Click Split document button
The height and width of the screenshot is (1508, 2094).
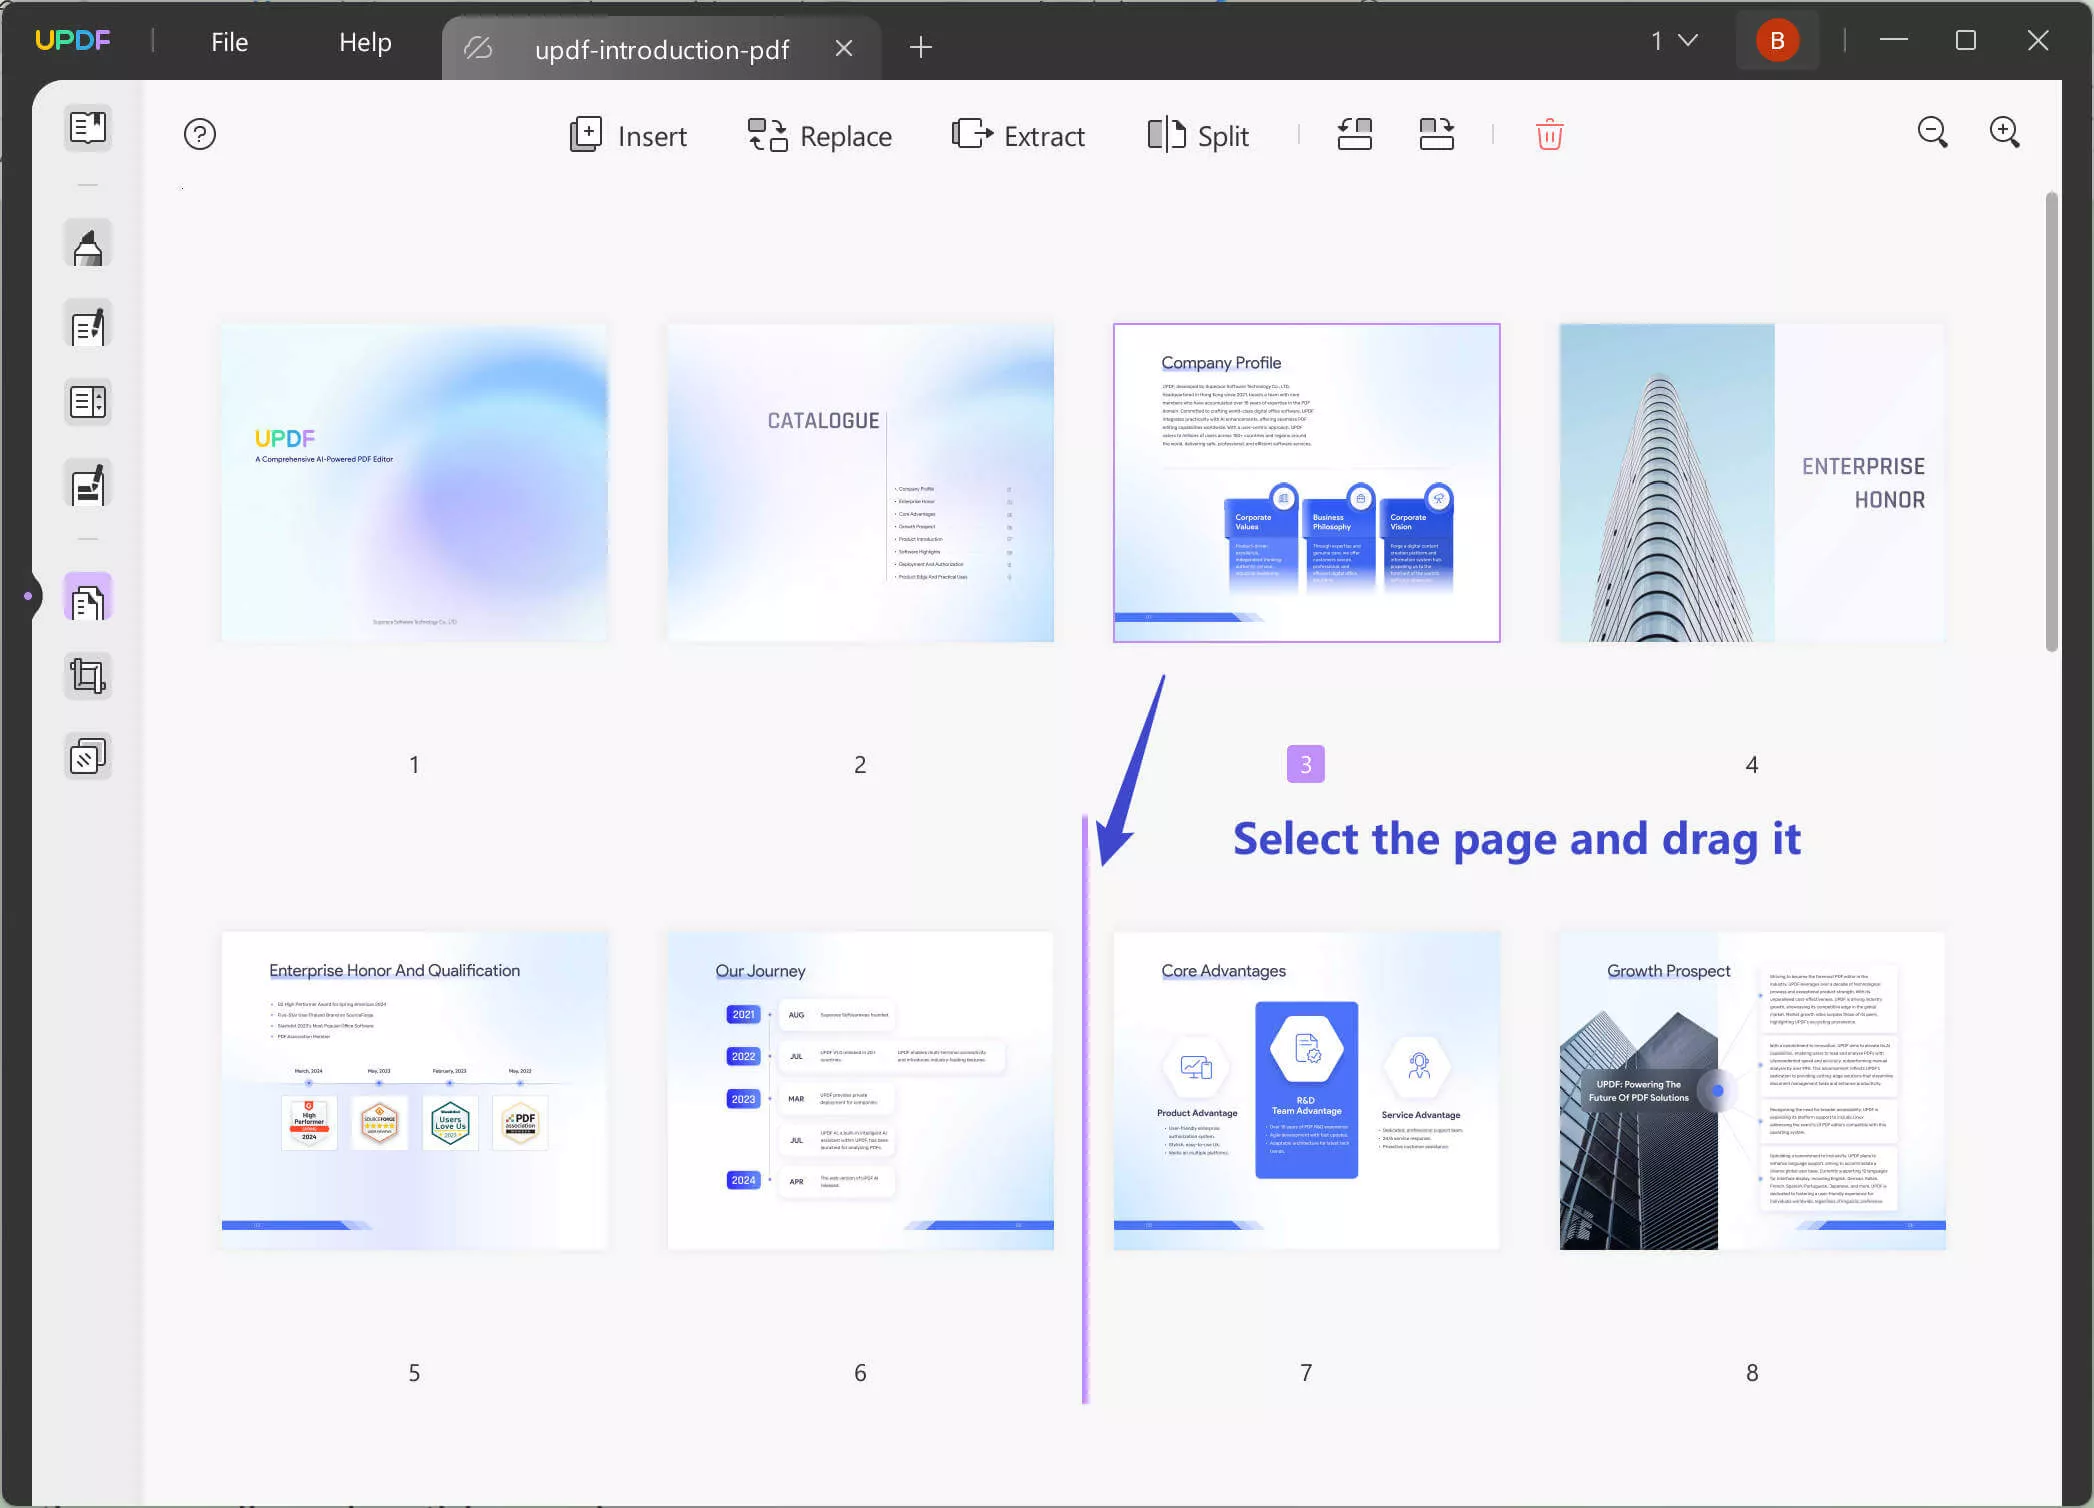[1198, 135]
